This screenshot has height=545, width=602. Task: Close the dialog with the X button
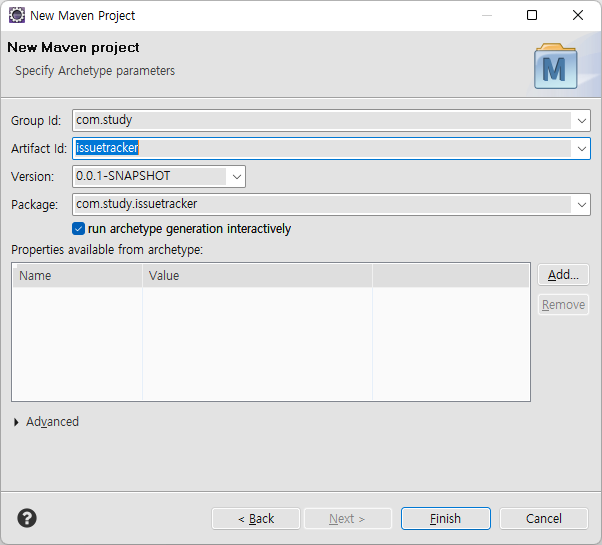pos(577,15)
